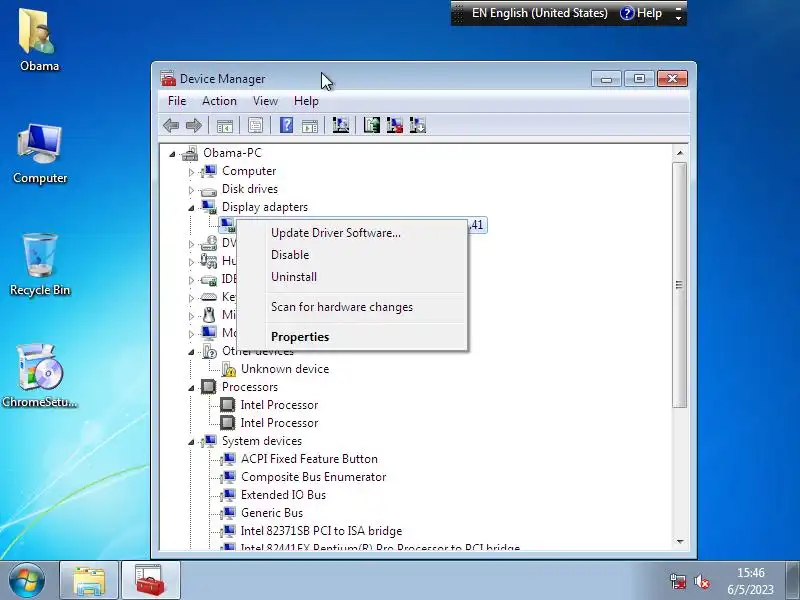
Task: Click Help on the language bar
Action: 641,13
